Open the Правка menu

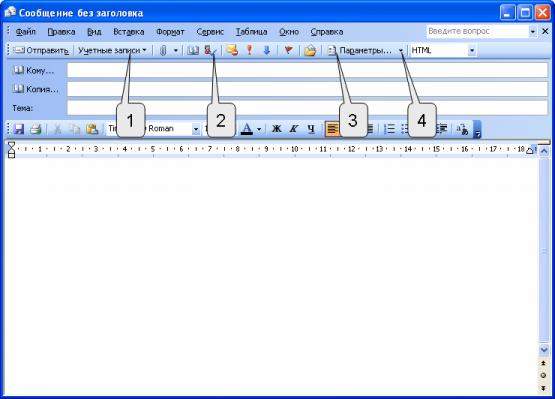coord(61,32)
